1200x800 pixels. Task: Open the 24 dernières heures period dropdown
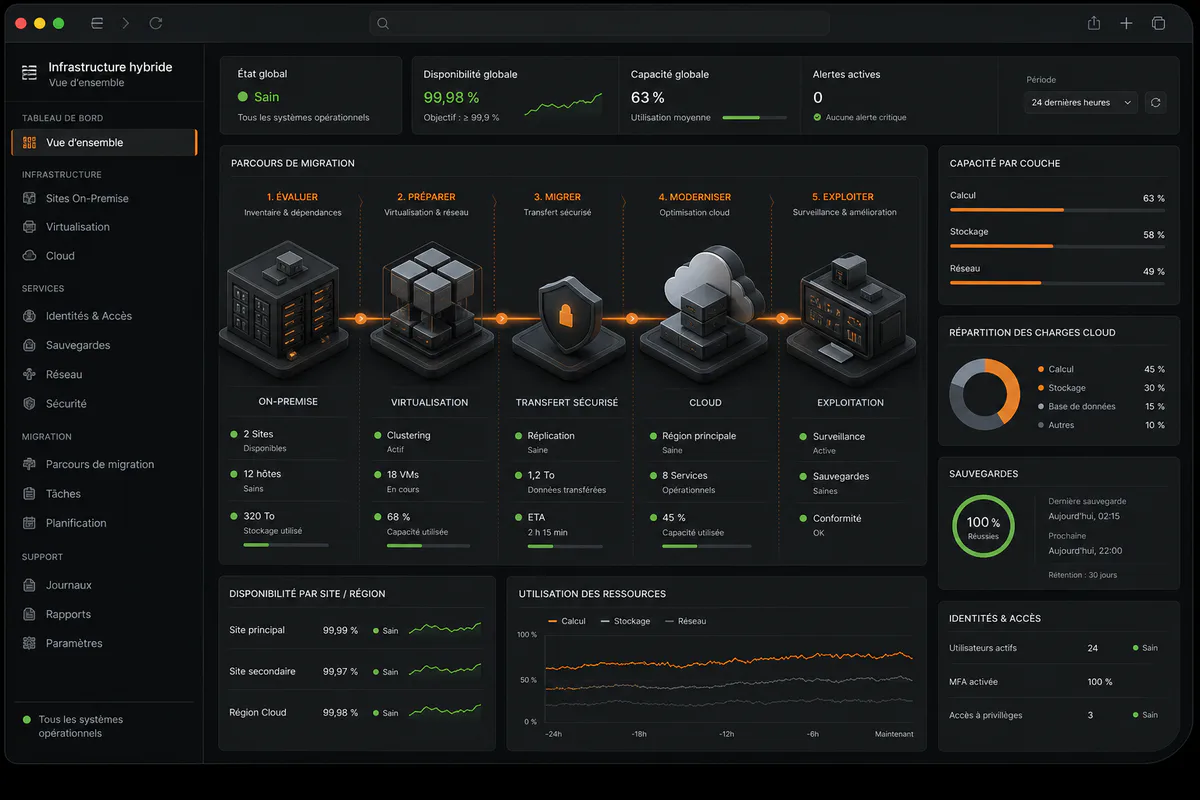click(1081, 102)
